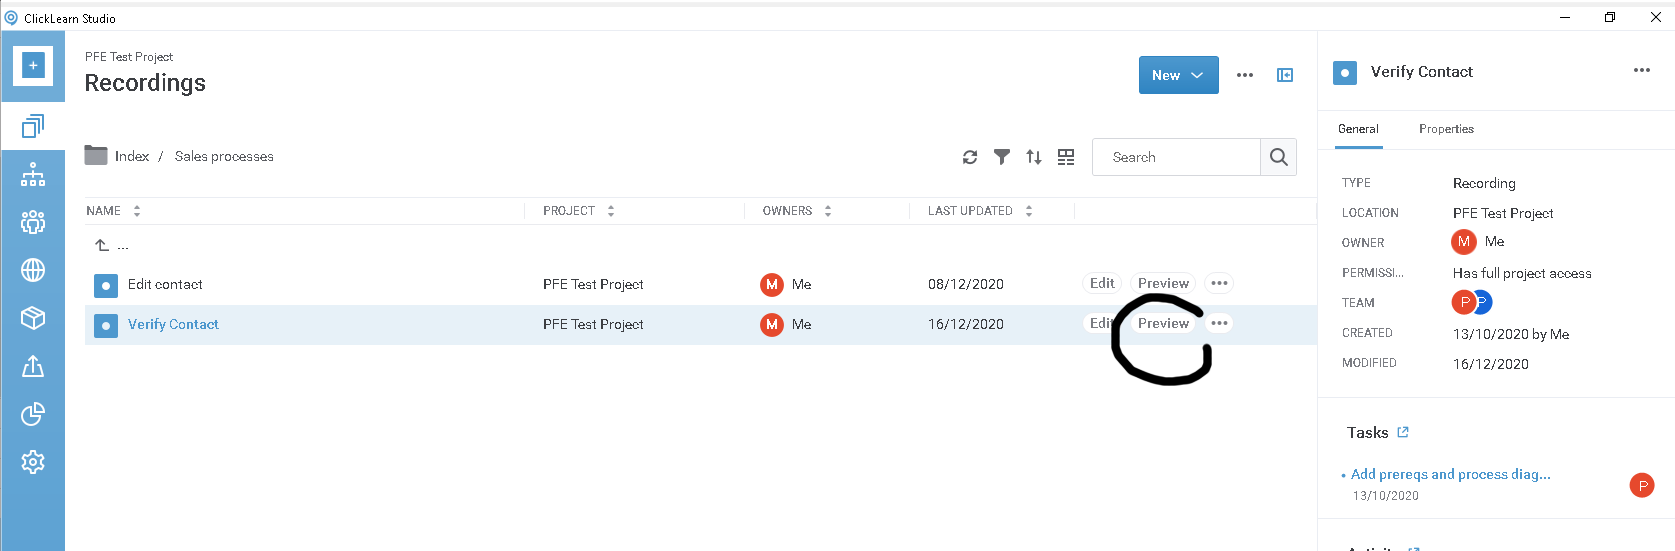Open Add prereqs and process diag task
Viewport: 1675px width, 551px height.
click(x=1450, y=474)
